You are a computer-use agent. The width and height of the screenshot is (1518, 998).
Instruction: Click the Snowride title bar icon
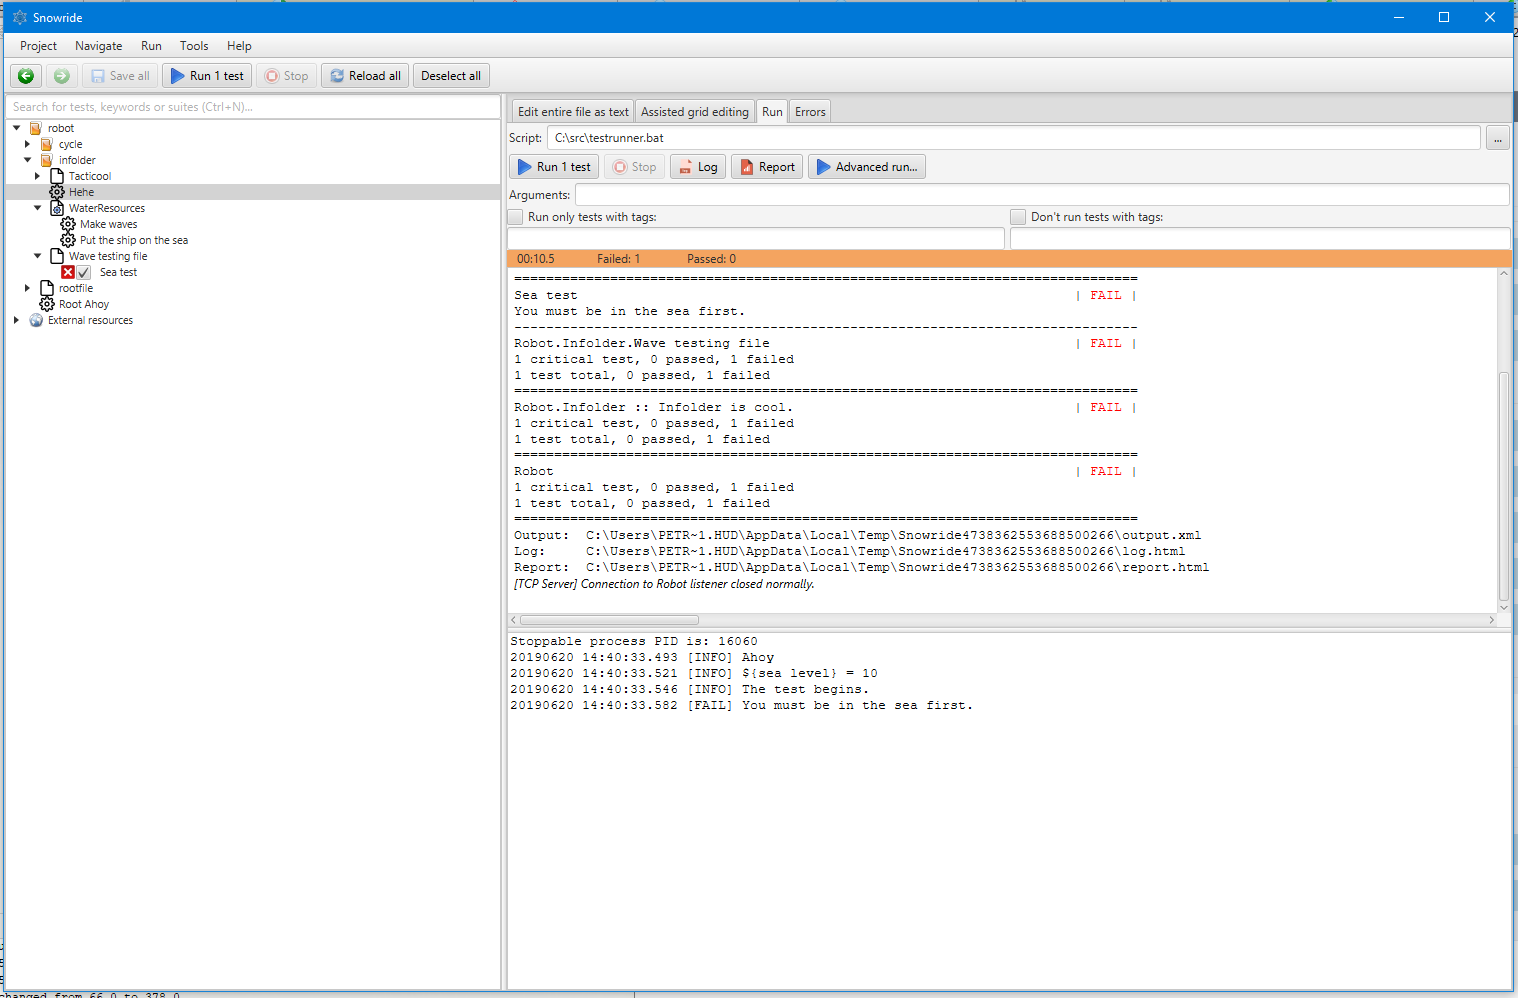pyautogui.click(x=19, y=17)
